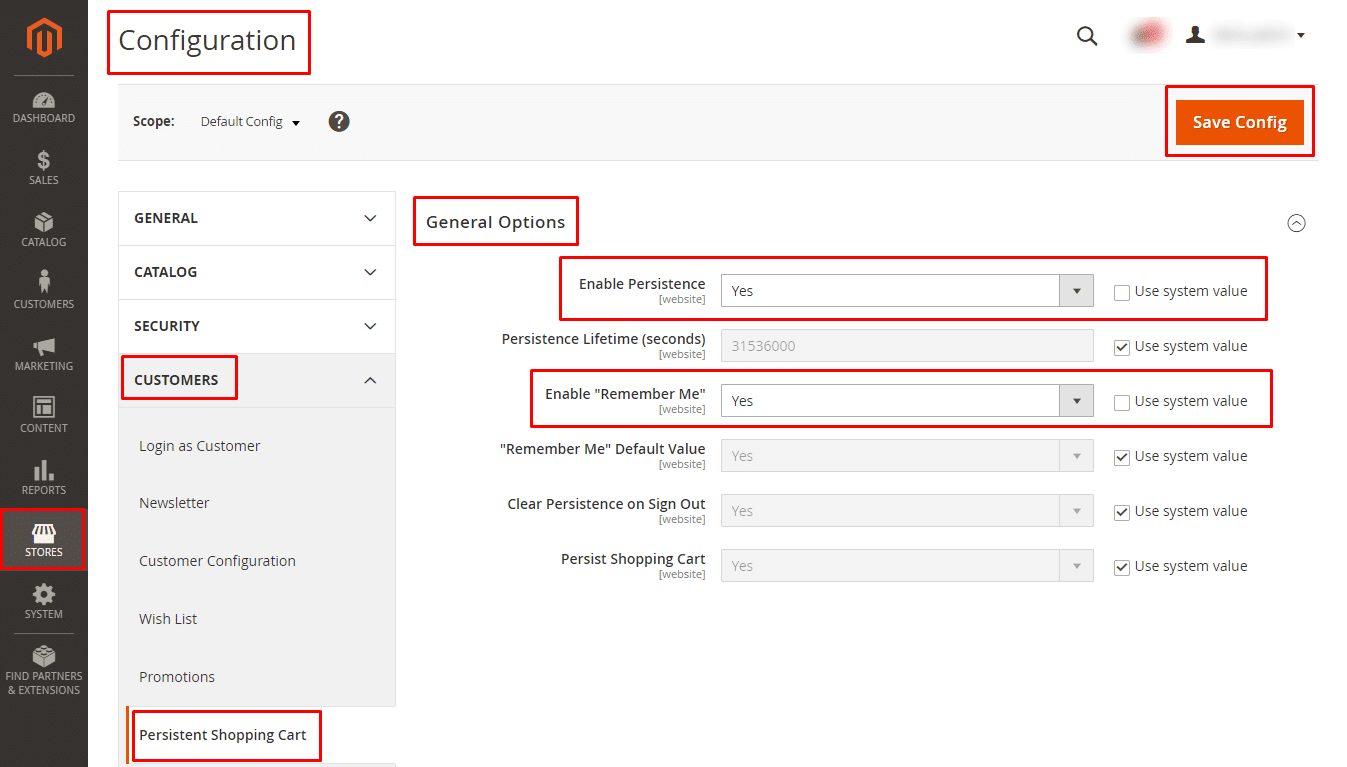Uncheck Use system value for Persist Shopping Cart

(1122, 567)
